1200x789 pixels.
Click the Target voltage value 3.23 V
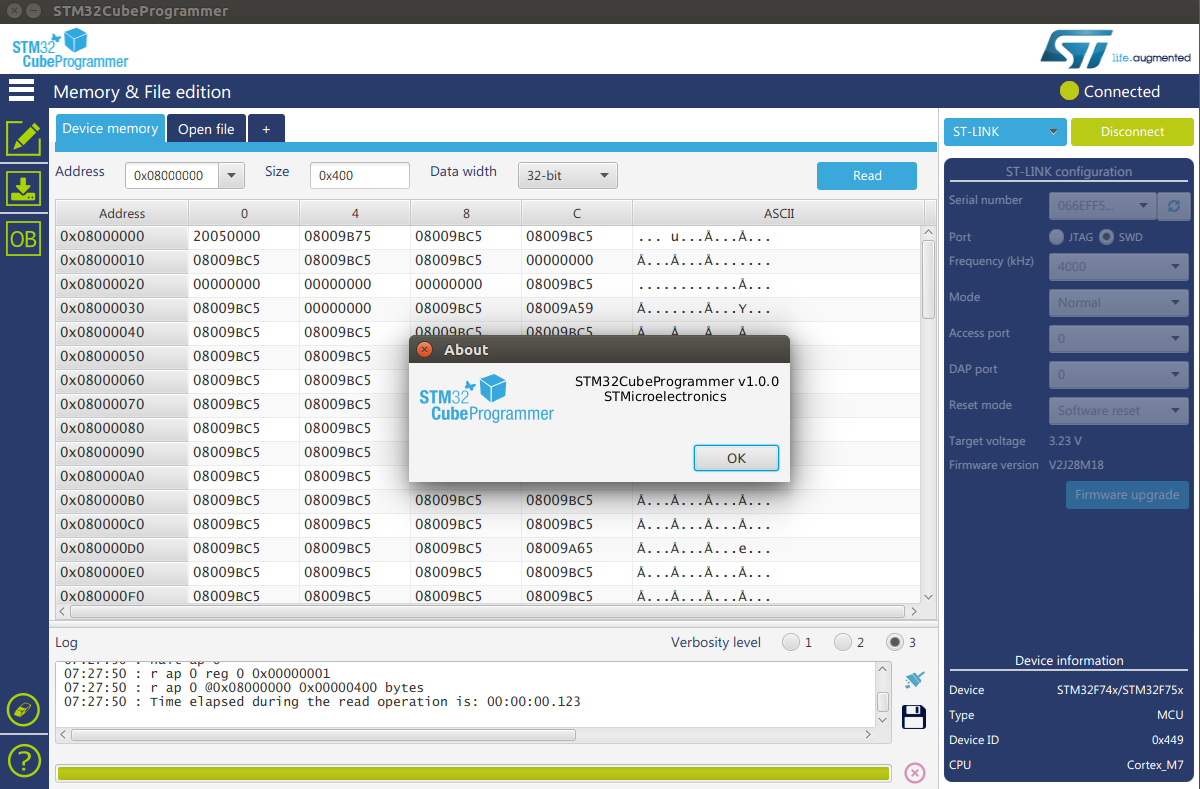[1065, 441]
